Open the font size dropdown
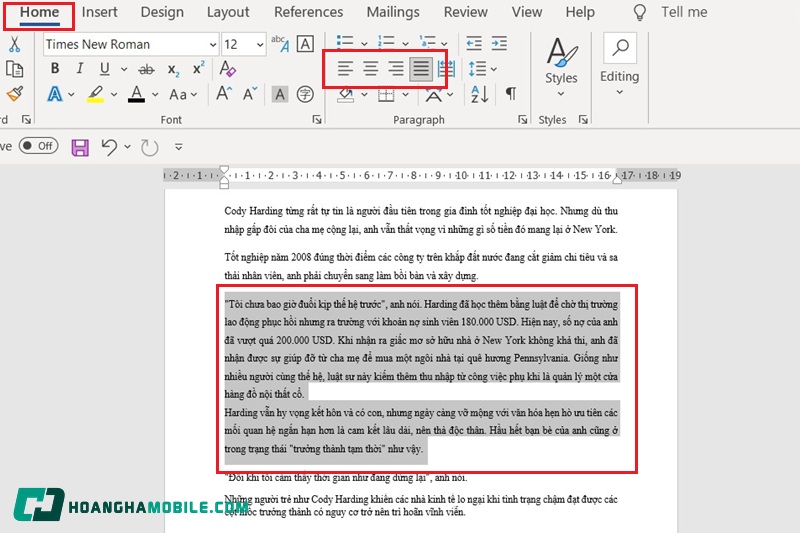Screen dimensions: 800x533 point(258,45)
